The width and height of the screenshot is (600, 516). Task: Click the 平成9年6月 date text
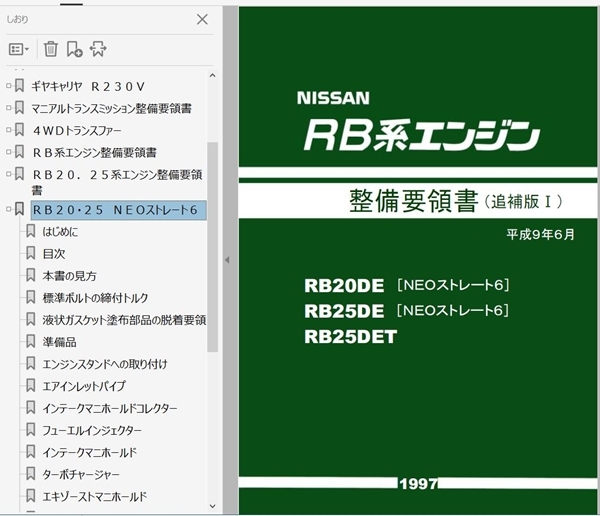541,234
